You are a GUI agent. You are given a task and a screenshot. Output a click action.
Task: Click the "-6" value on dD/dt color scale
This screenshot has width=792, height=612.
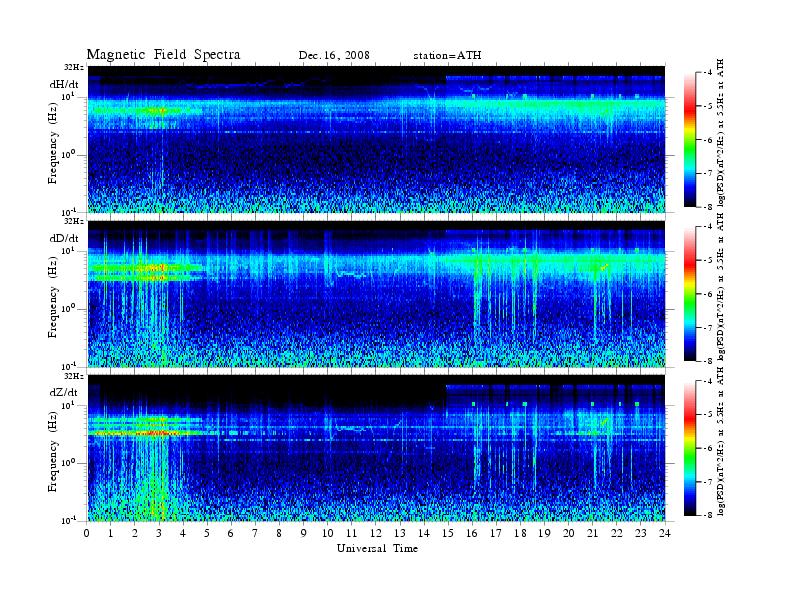(x=708, y=294)
